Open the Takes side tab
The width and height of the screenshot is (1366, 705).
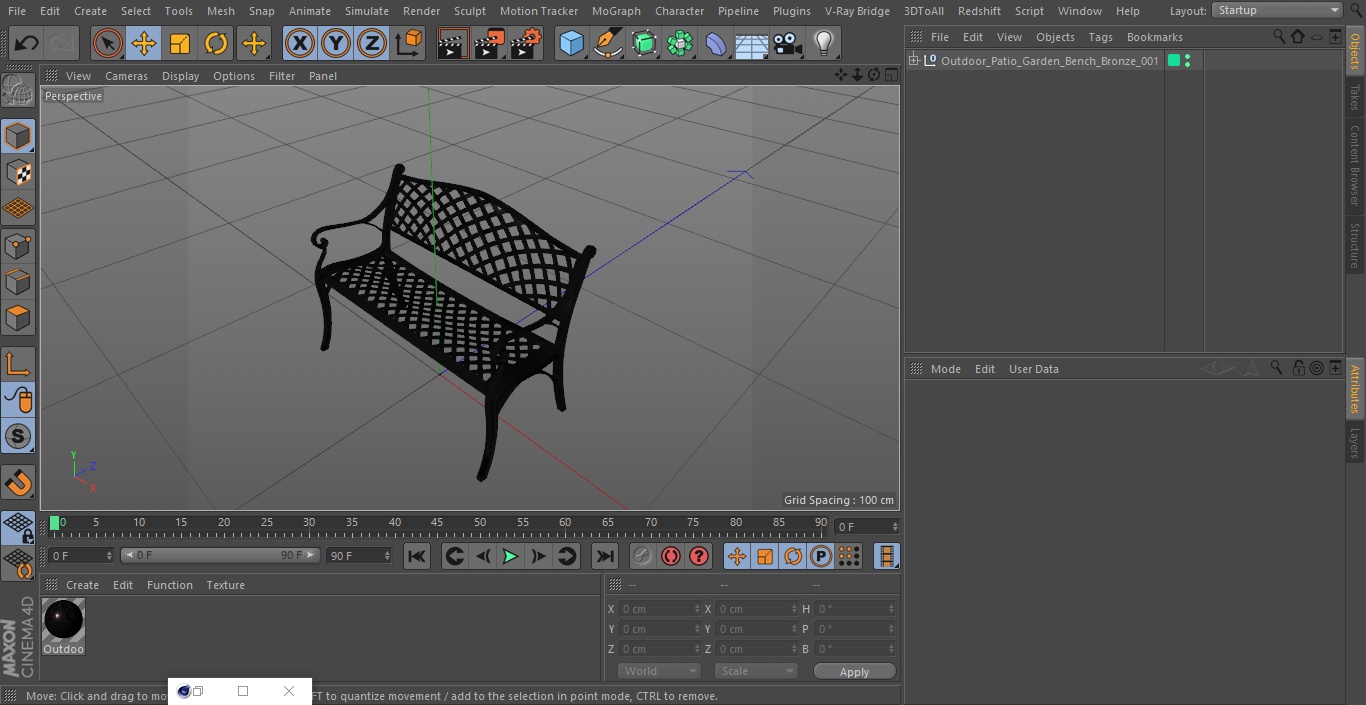point(1355,97)
